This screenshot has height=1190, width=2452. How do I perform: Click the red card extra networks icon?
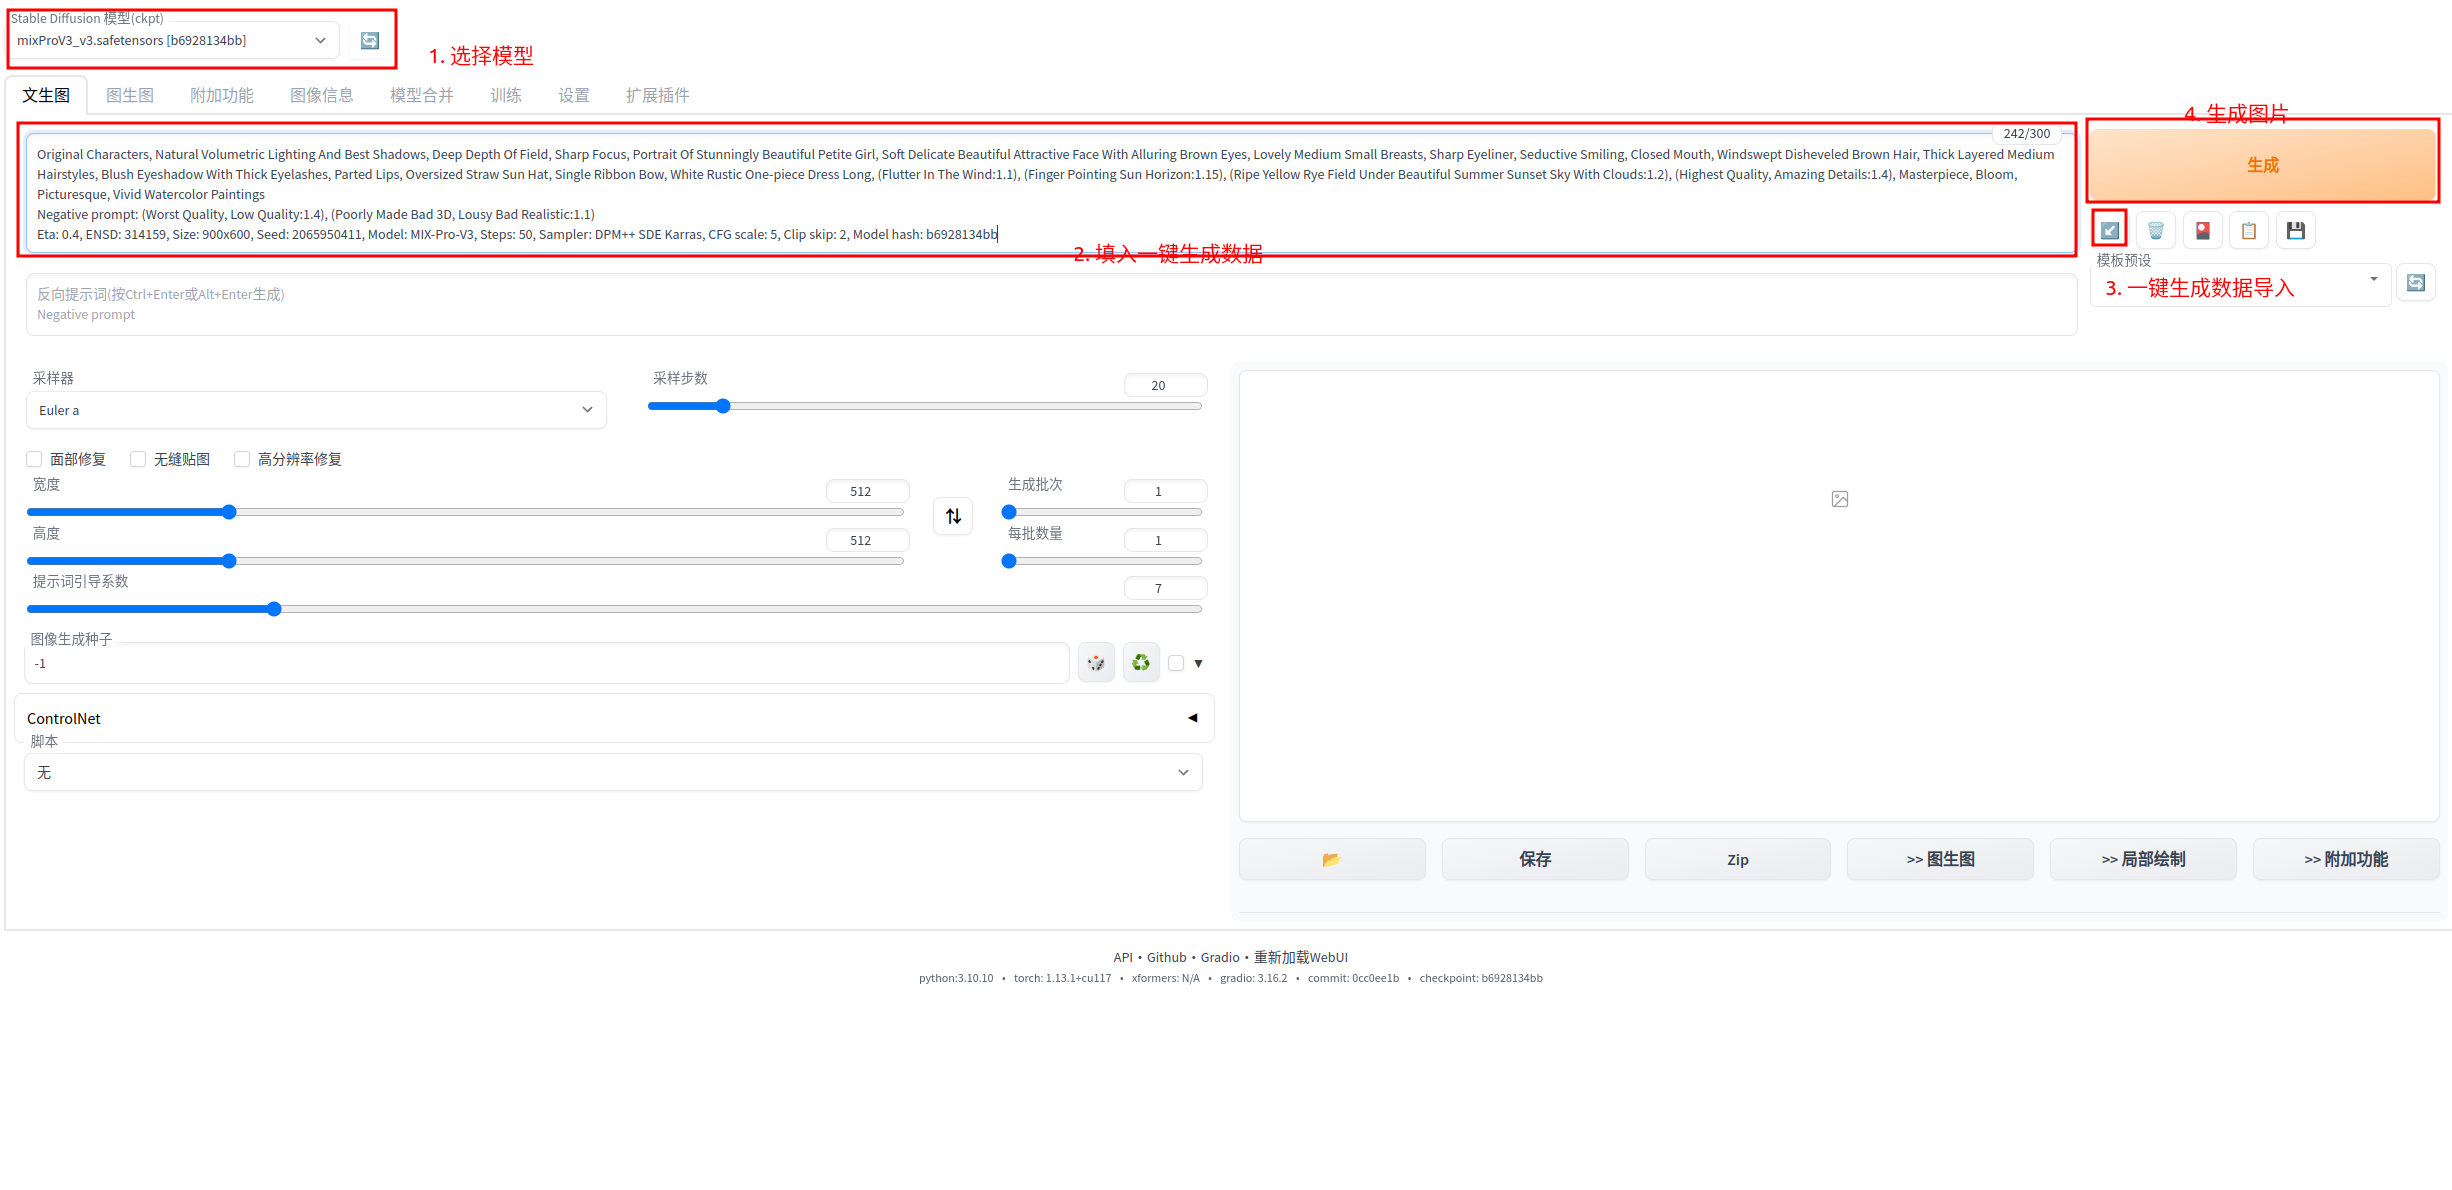[2202, 231]
